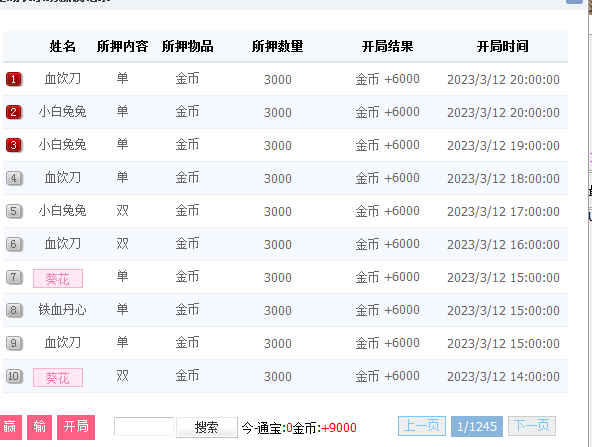Viewport: 592px width, 447px height.
Task: Click the time 2023/3/12 14:00:00
Action: (503, 376)
